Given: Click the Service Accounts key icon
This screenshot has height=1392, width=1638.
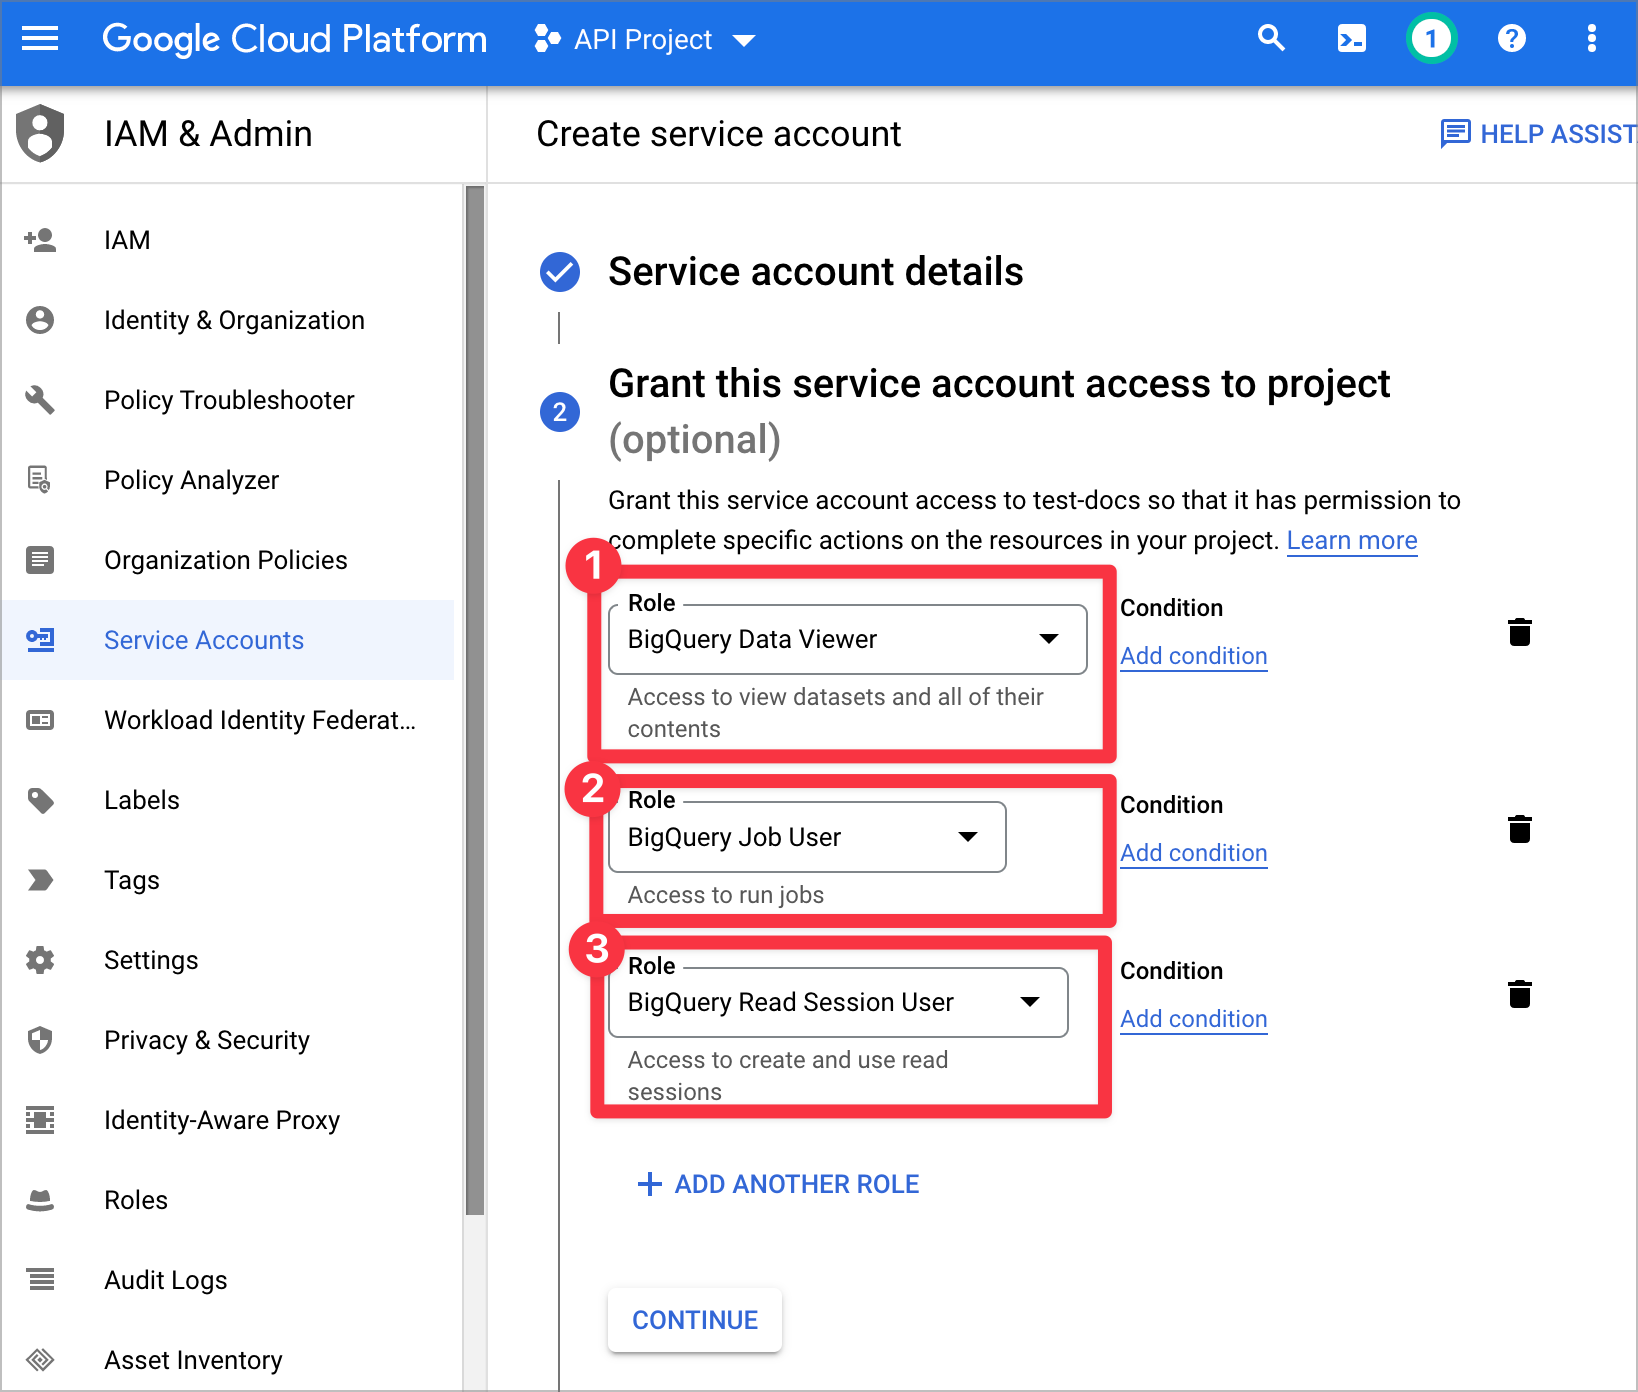Looking at the screenshot, I should (40, 640).
